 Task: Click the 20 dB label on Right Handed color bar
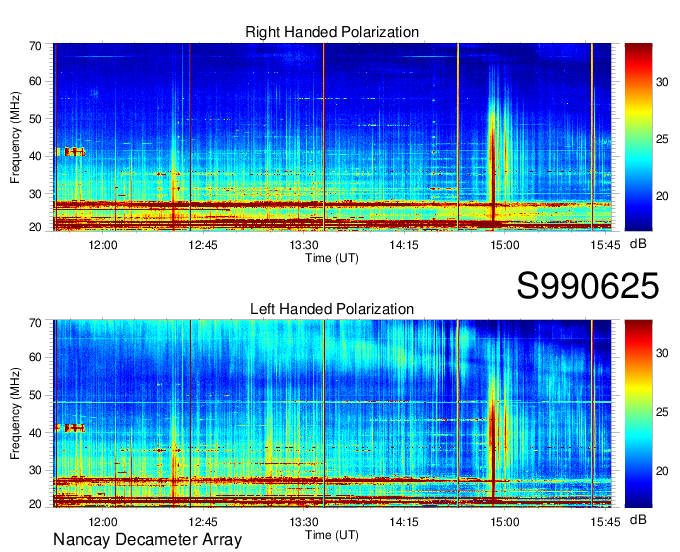pos(662,196)
